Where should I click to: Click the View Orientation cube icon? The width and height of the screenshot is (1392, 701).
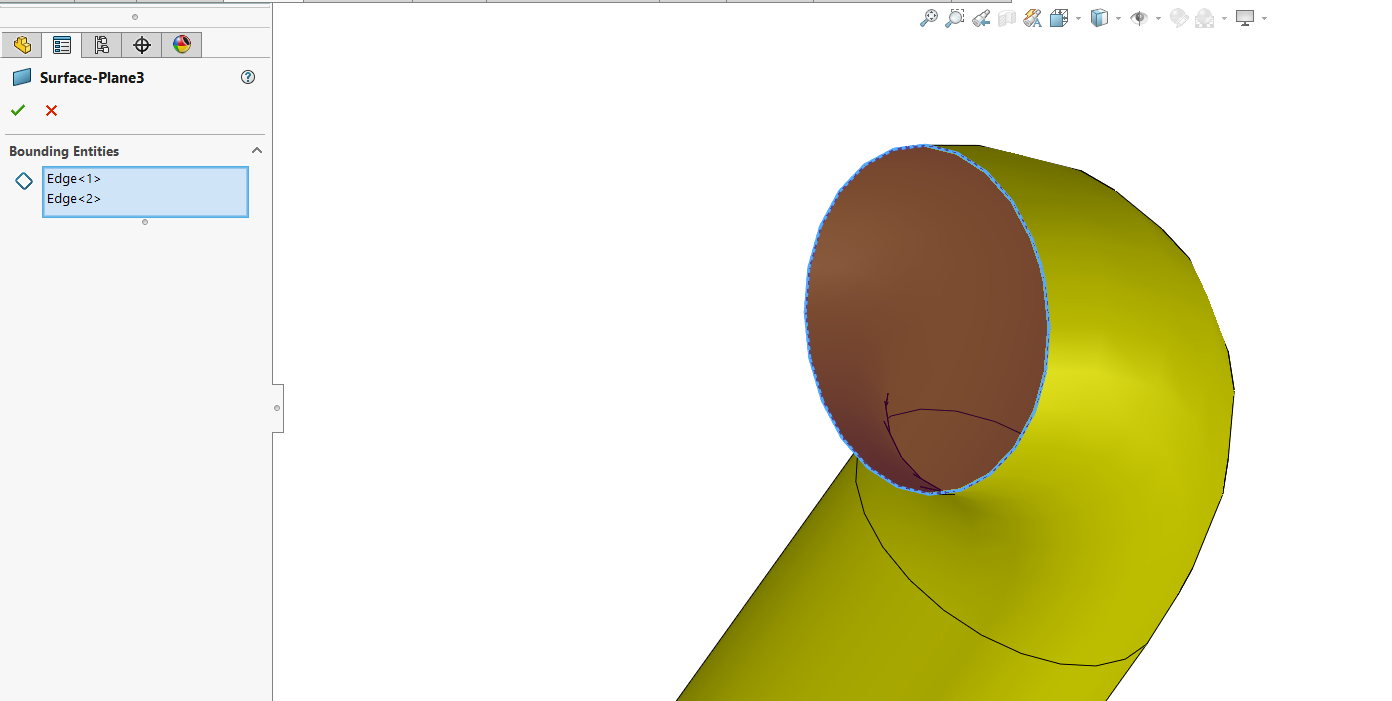coord(1059,18)
